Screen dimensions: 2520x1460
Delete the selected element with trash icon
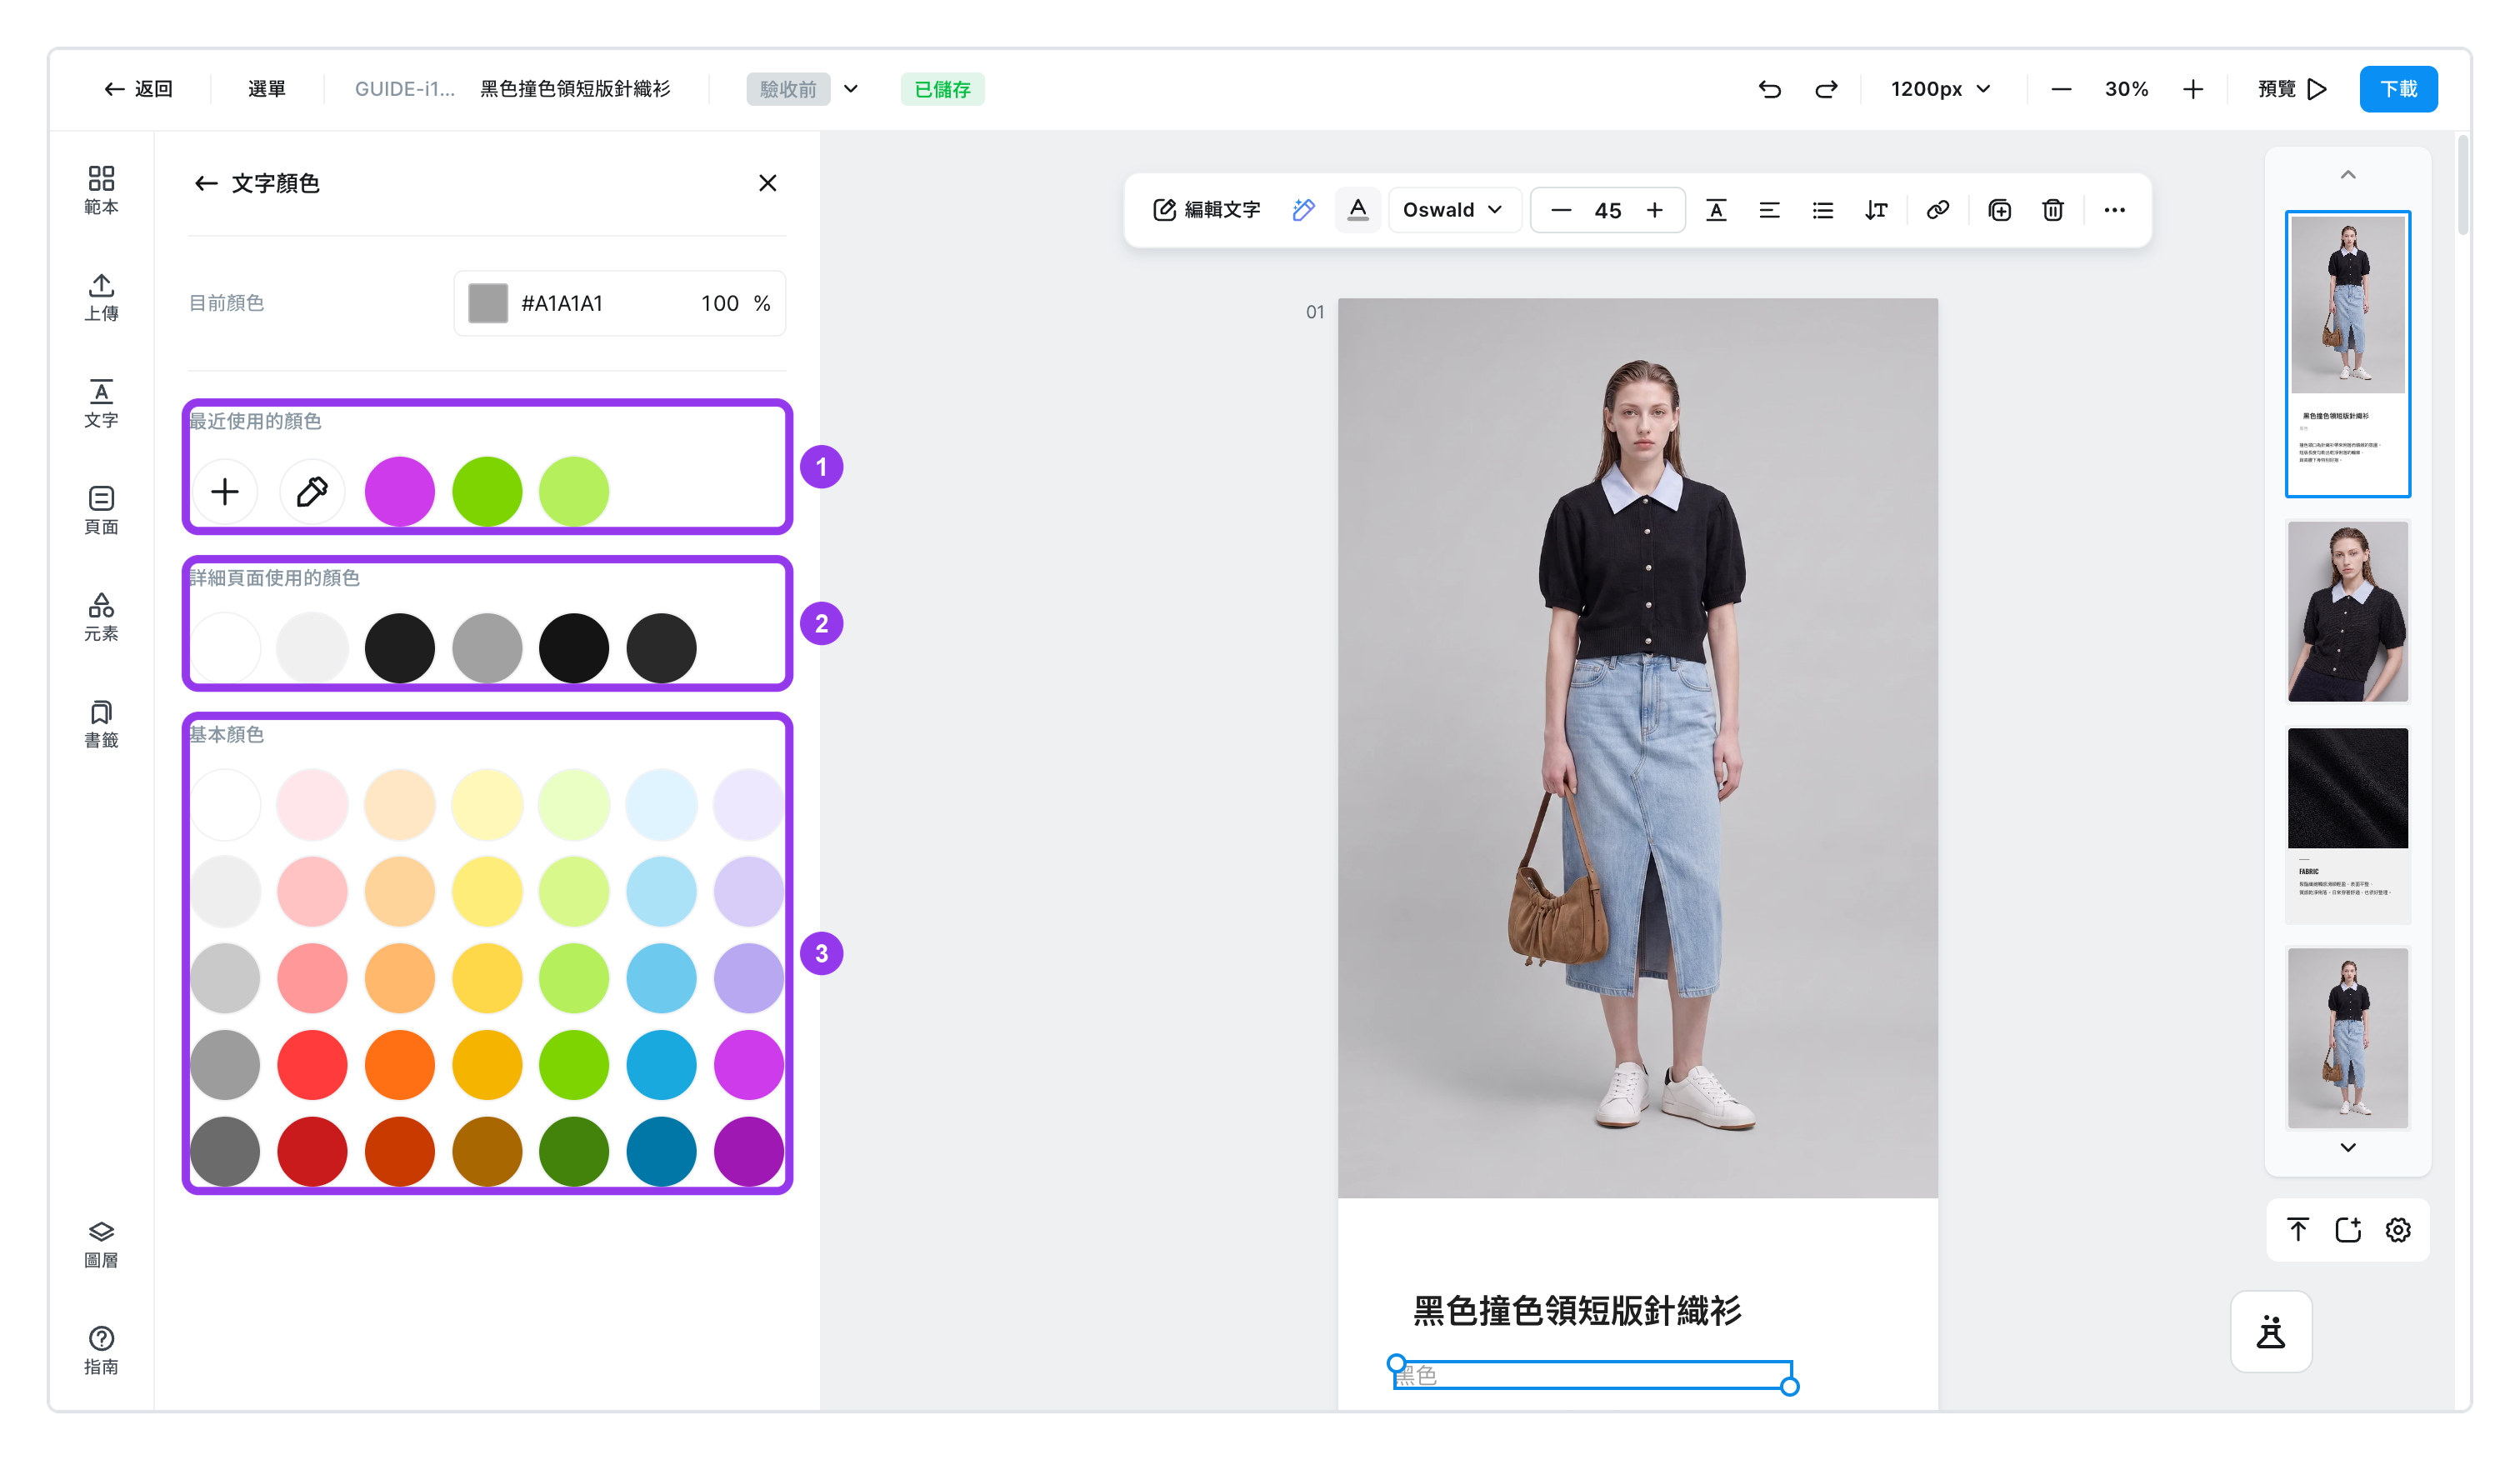pyautogui.click(x=2052, y=210)
